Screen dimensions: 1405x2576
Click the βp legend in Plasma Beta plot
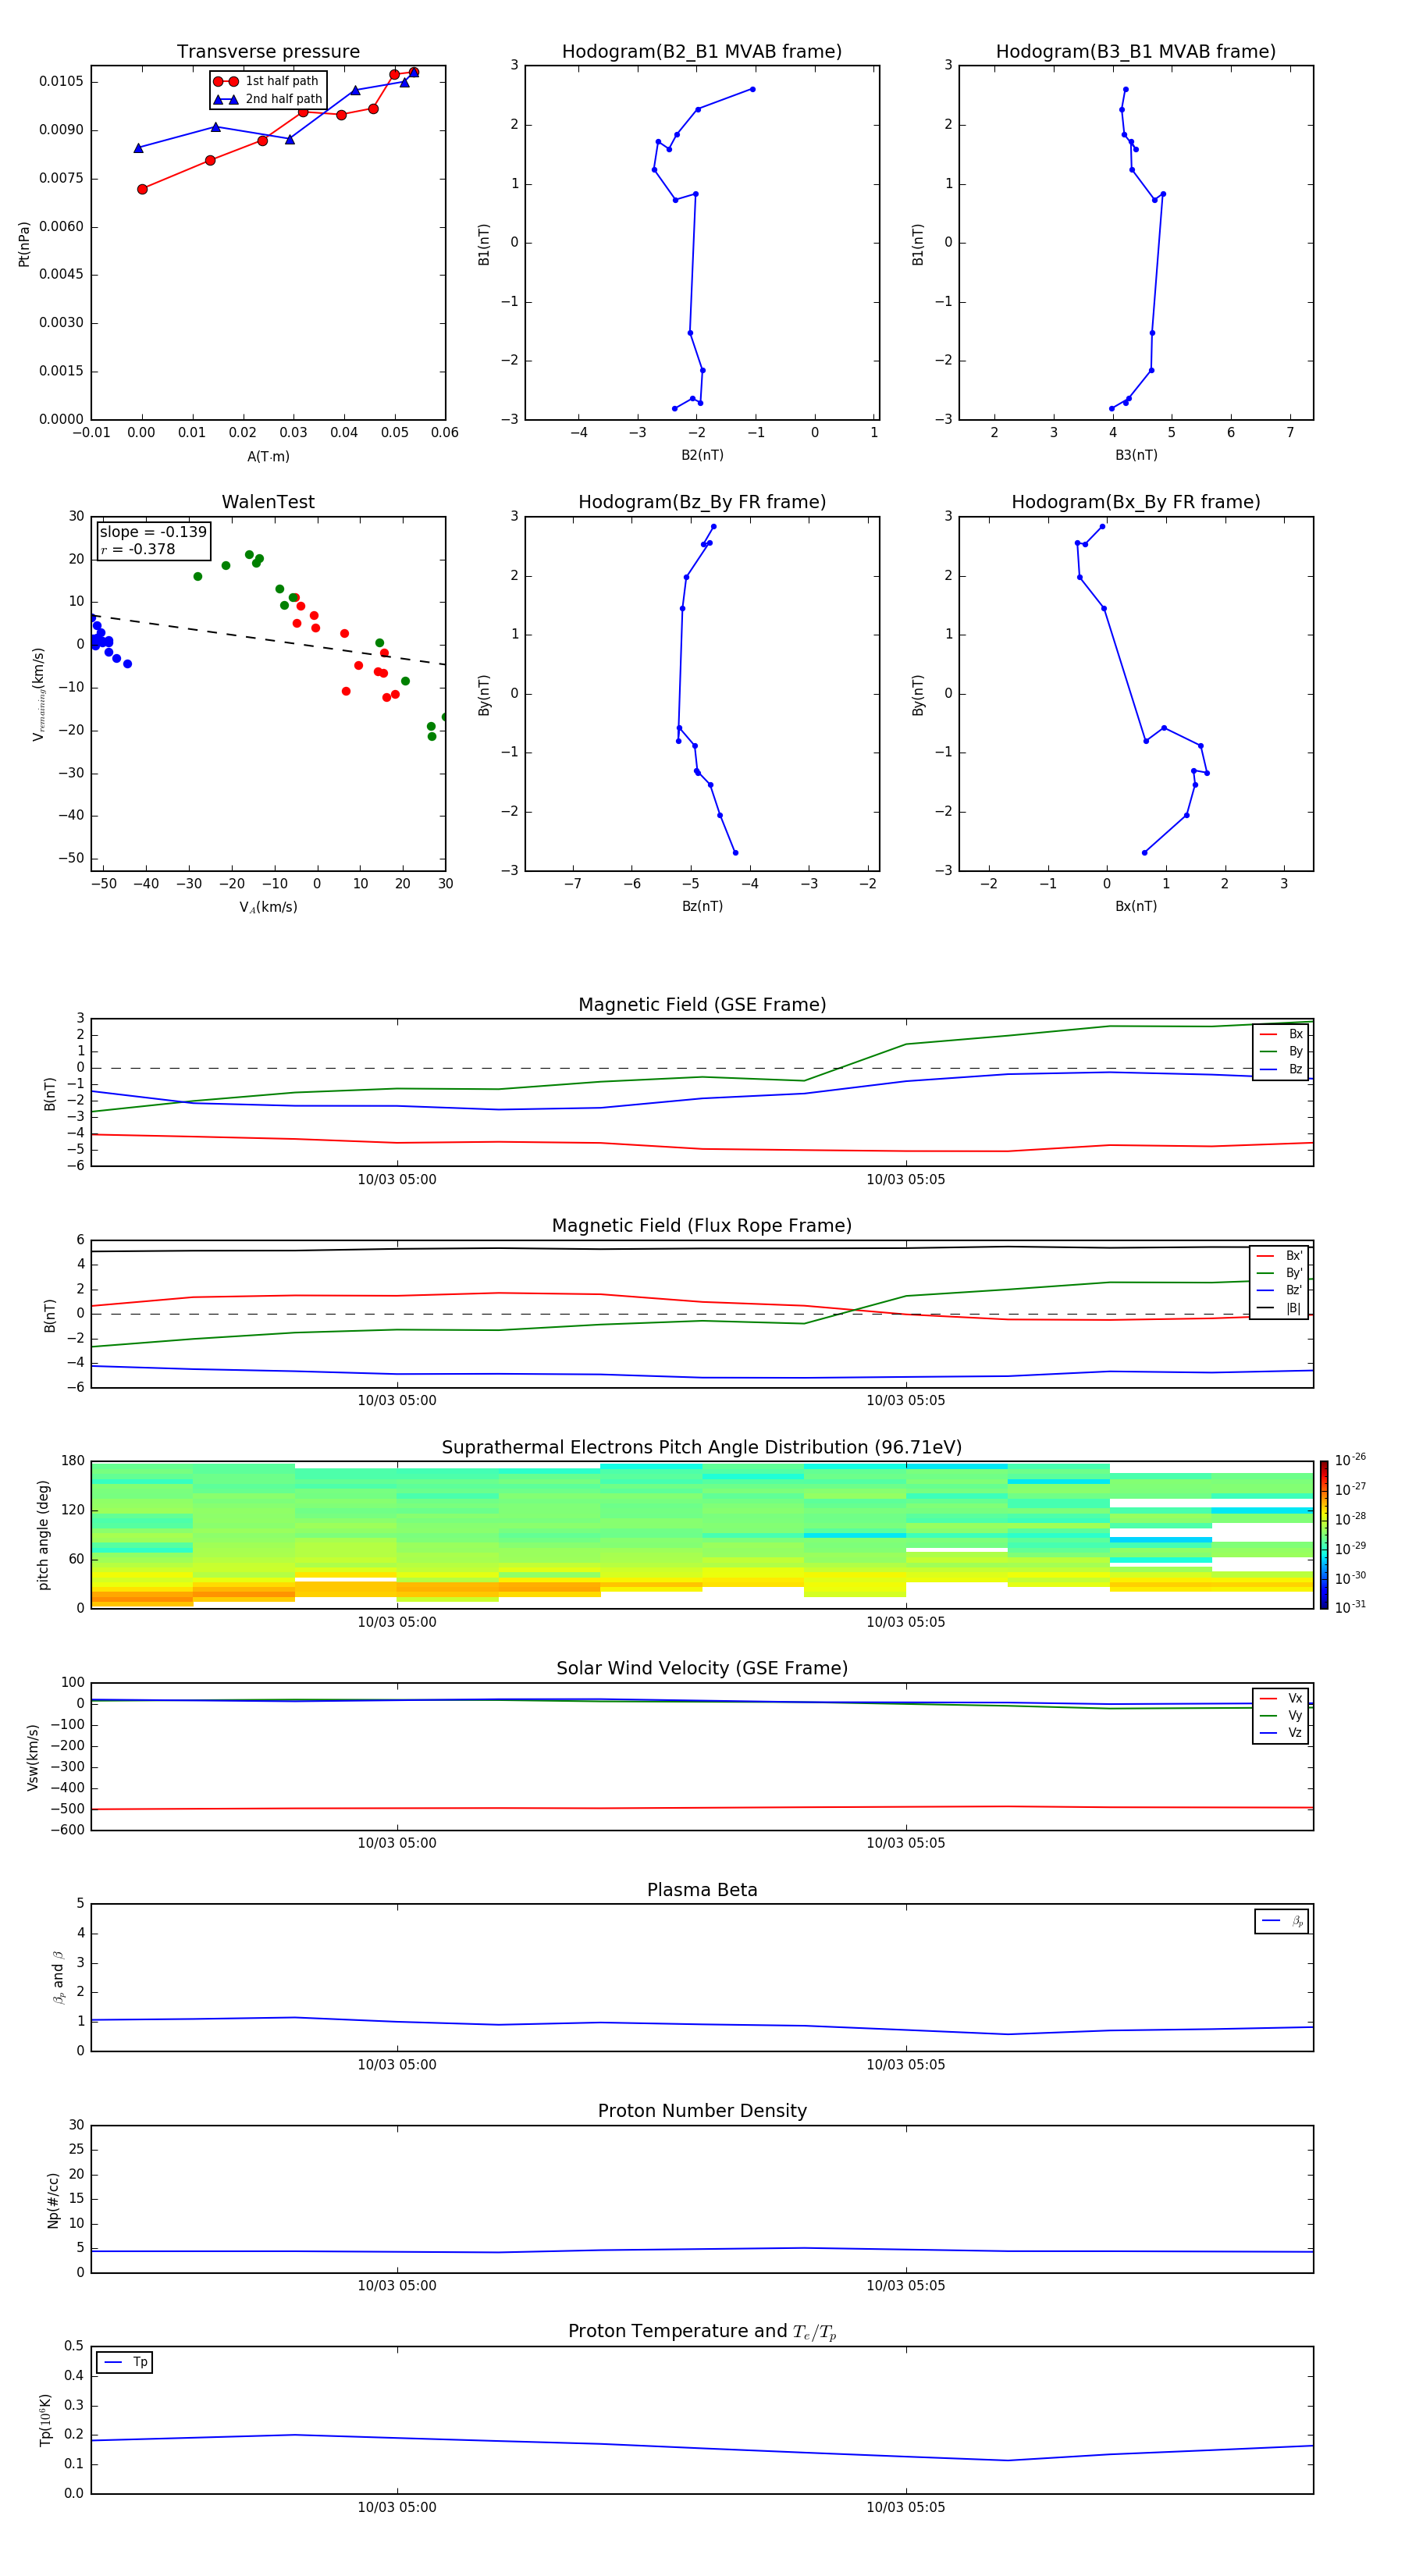coord(1281,1922)
